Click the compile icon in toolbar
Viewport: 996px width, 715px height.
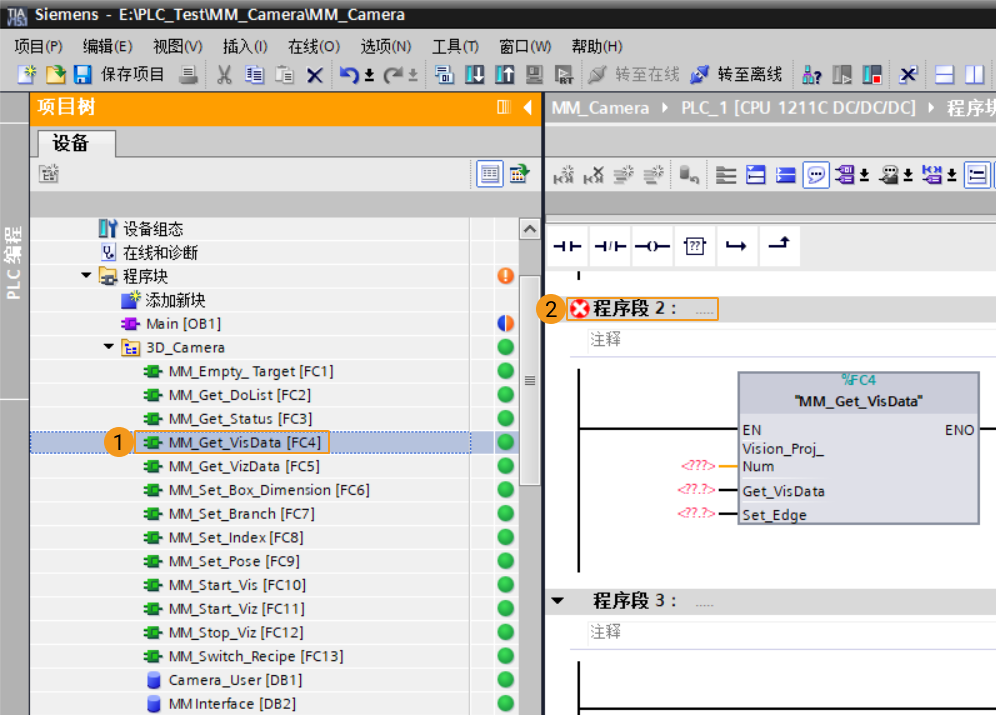444,74
